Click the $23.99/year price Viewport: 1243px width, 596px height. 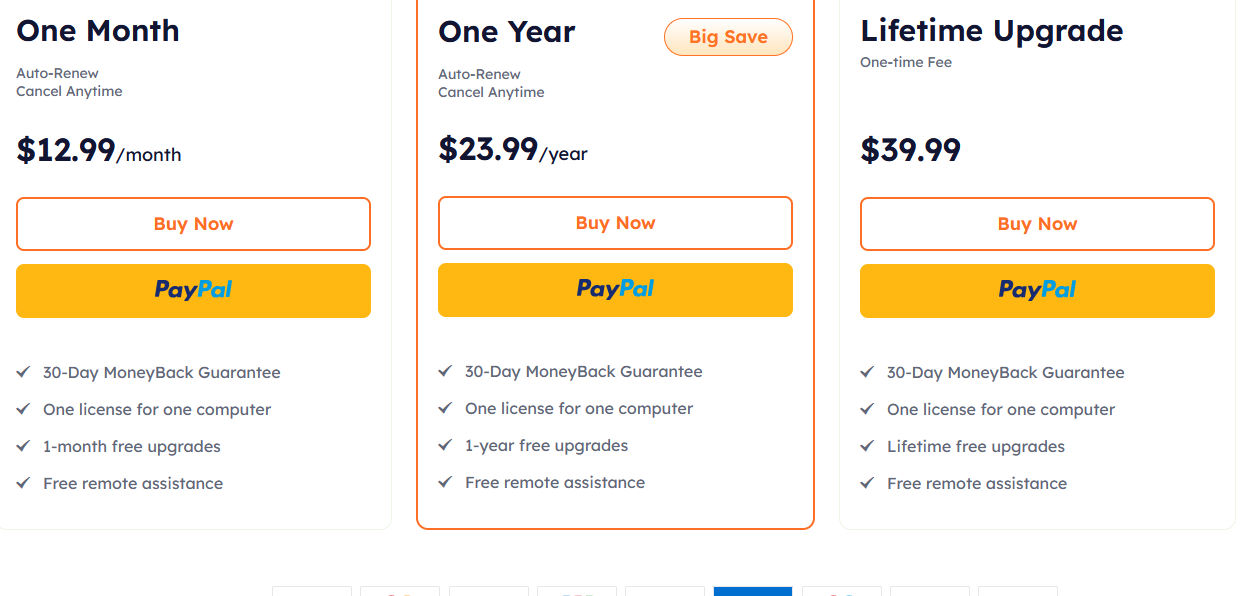click(x=512, y=150)
